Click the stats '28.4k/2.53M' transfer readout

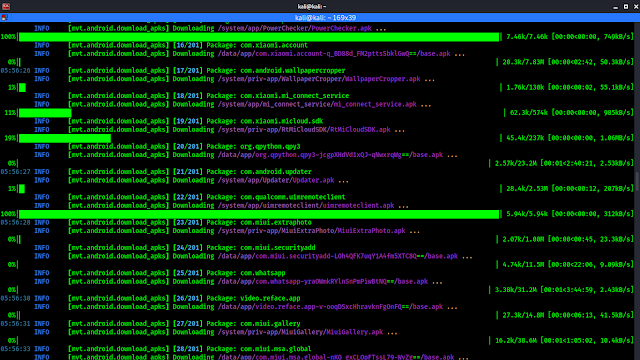click(570, 189)
